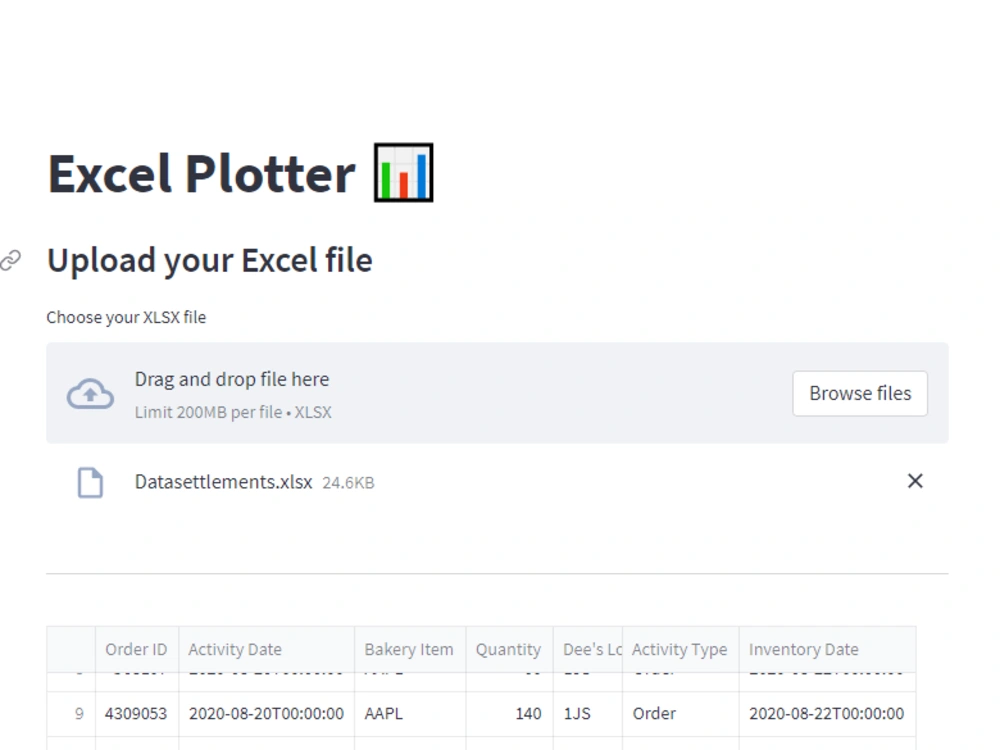Click the quantity value 140

click(528, 713)
